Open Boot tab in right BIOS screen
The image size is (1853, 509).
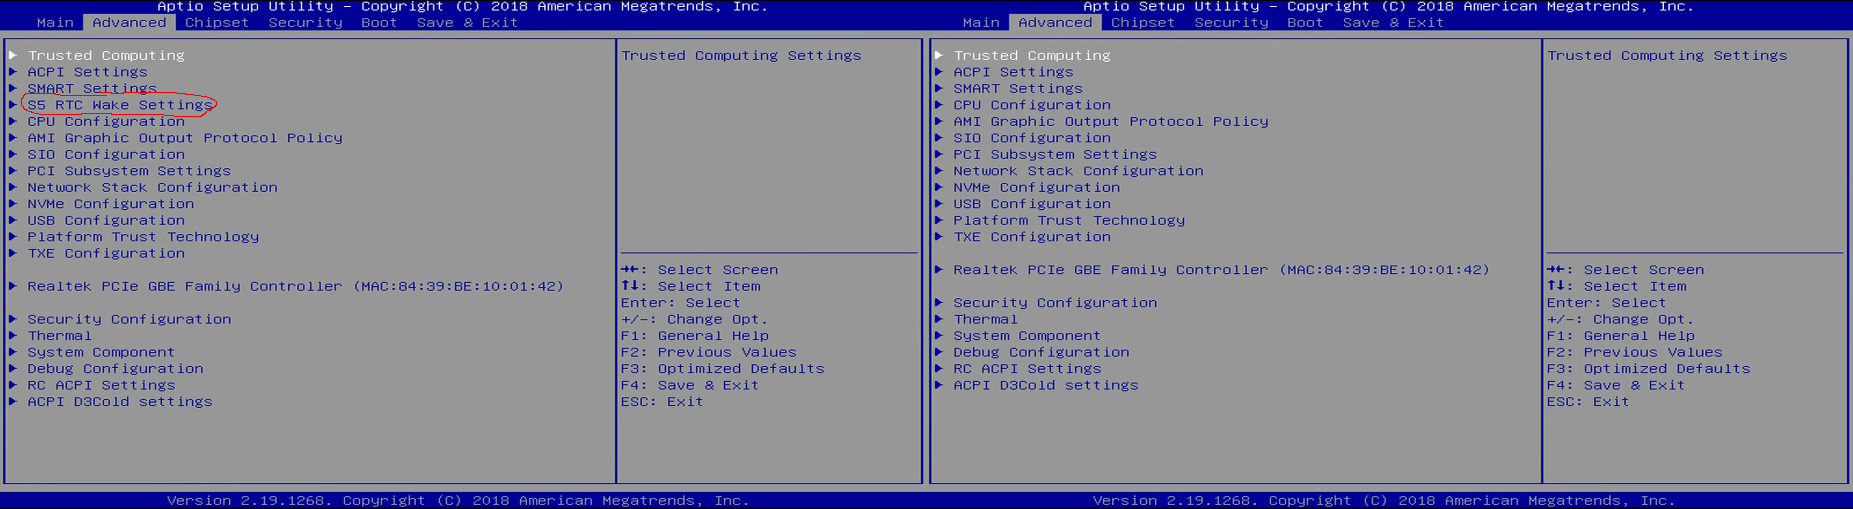[1305, 22]
